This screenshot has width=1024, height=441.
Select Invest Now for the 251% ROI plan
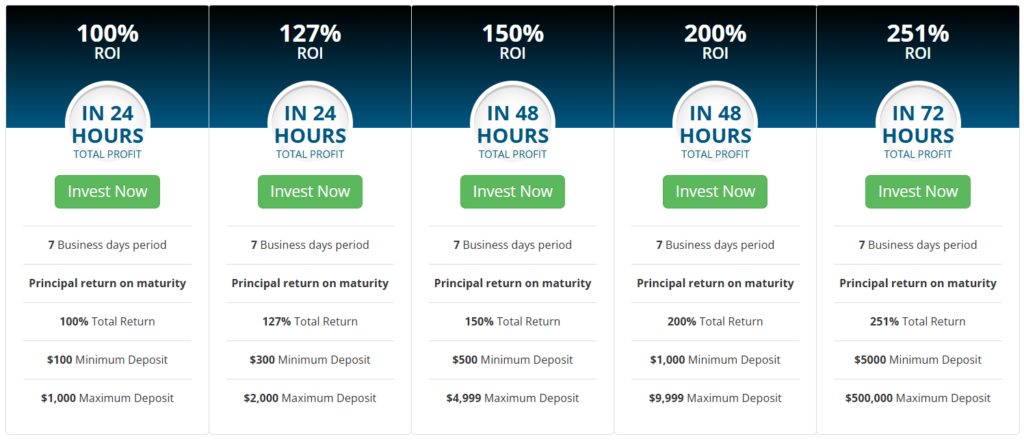point(918,192)
